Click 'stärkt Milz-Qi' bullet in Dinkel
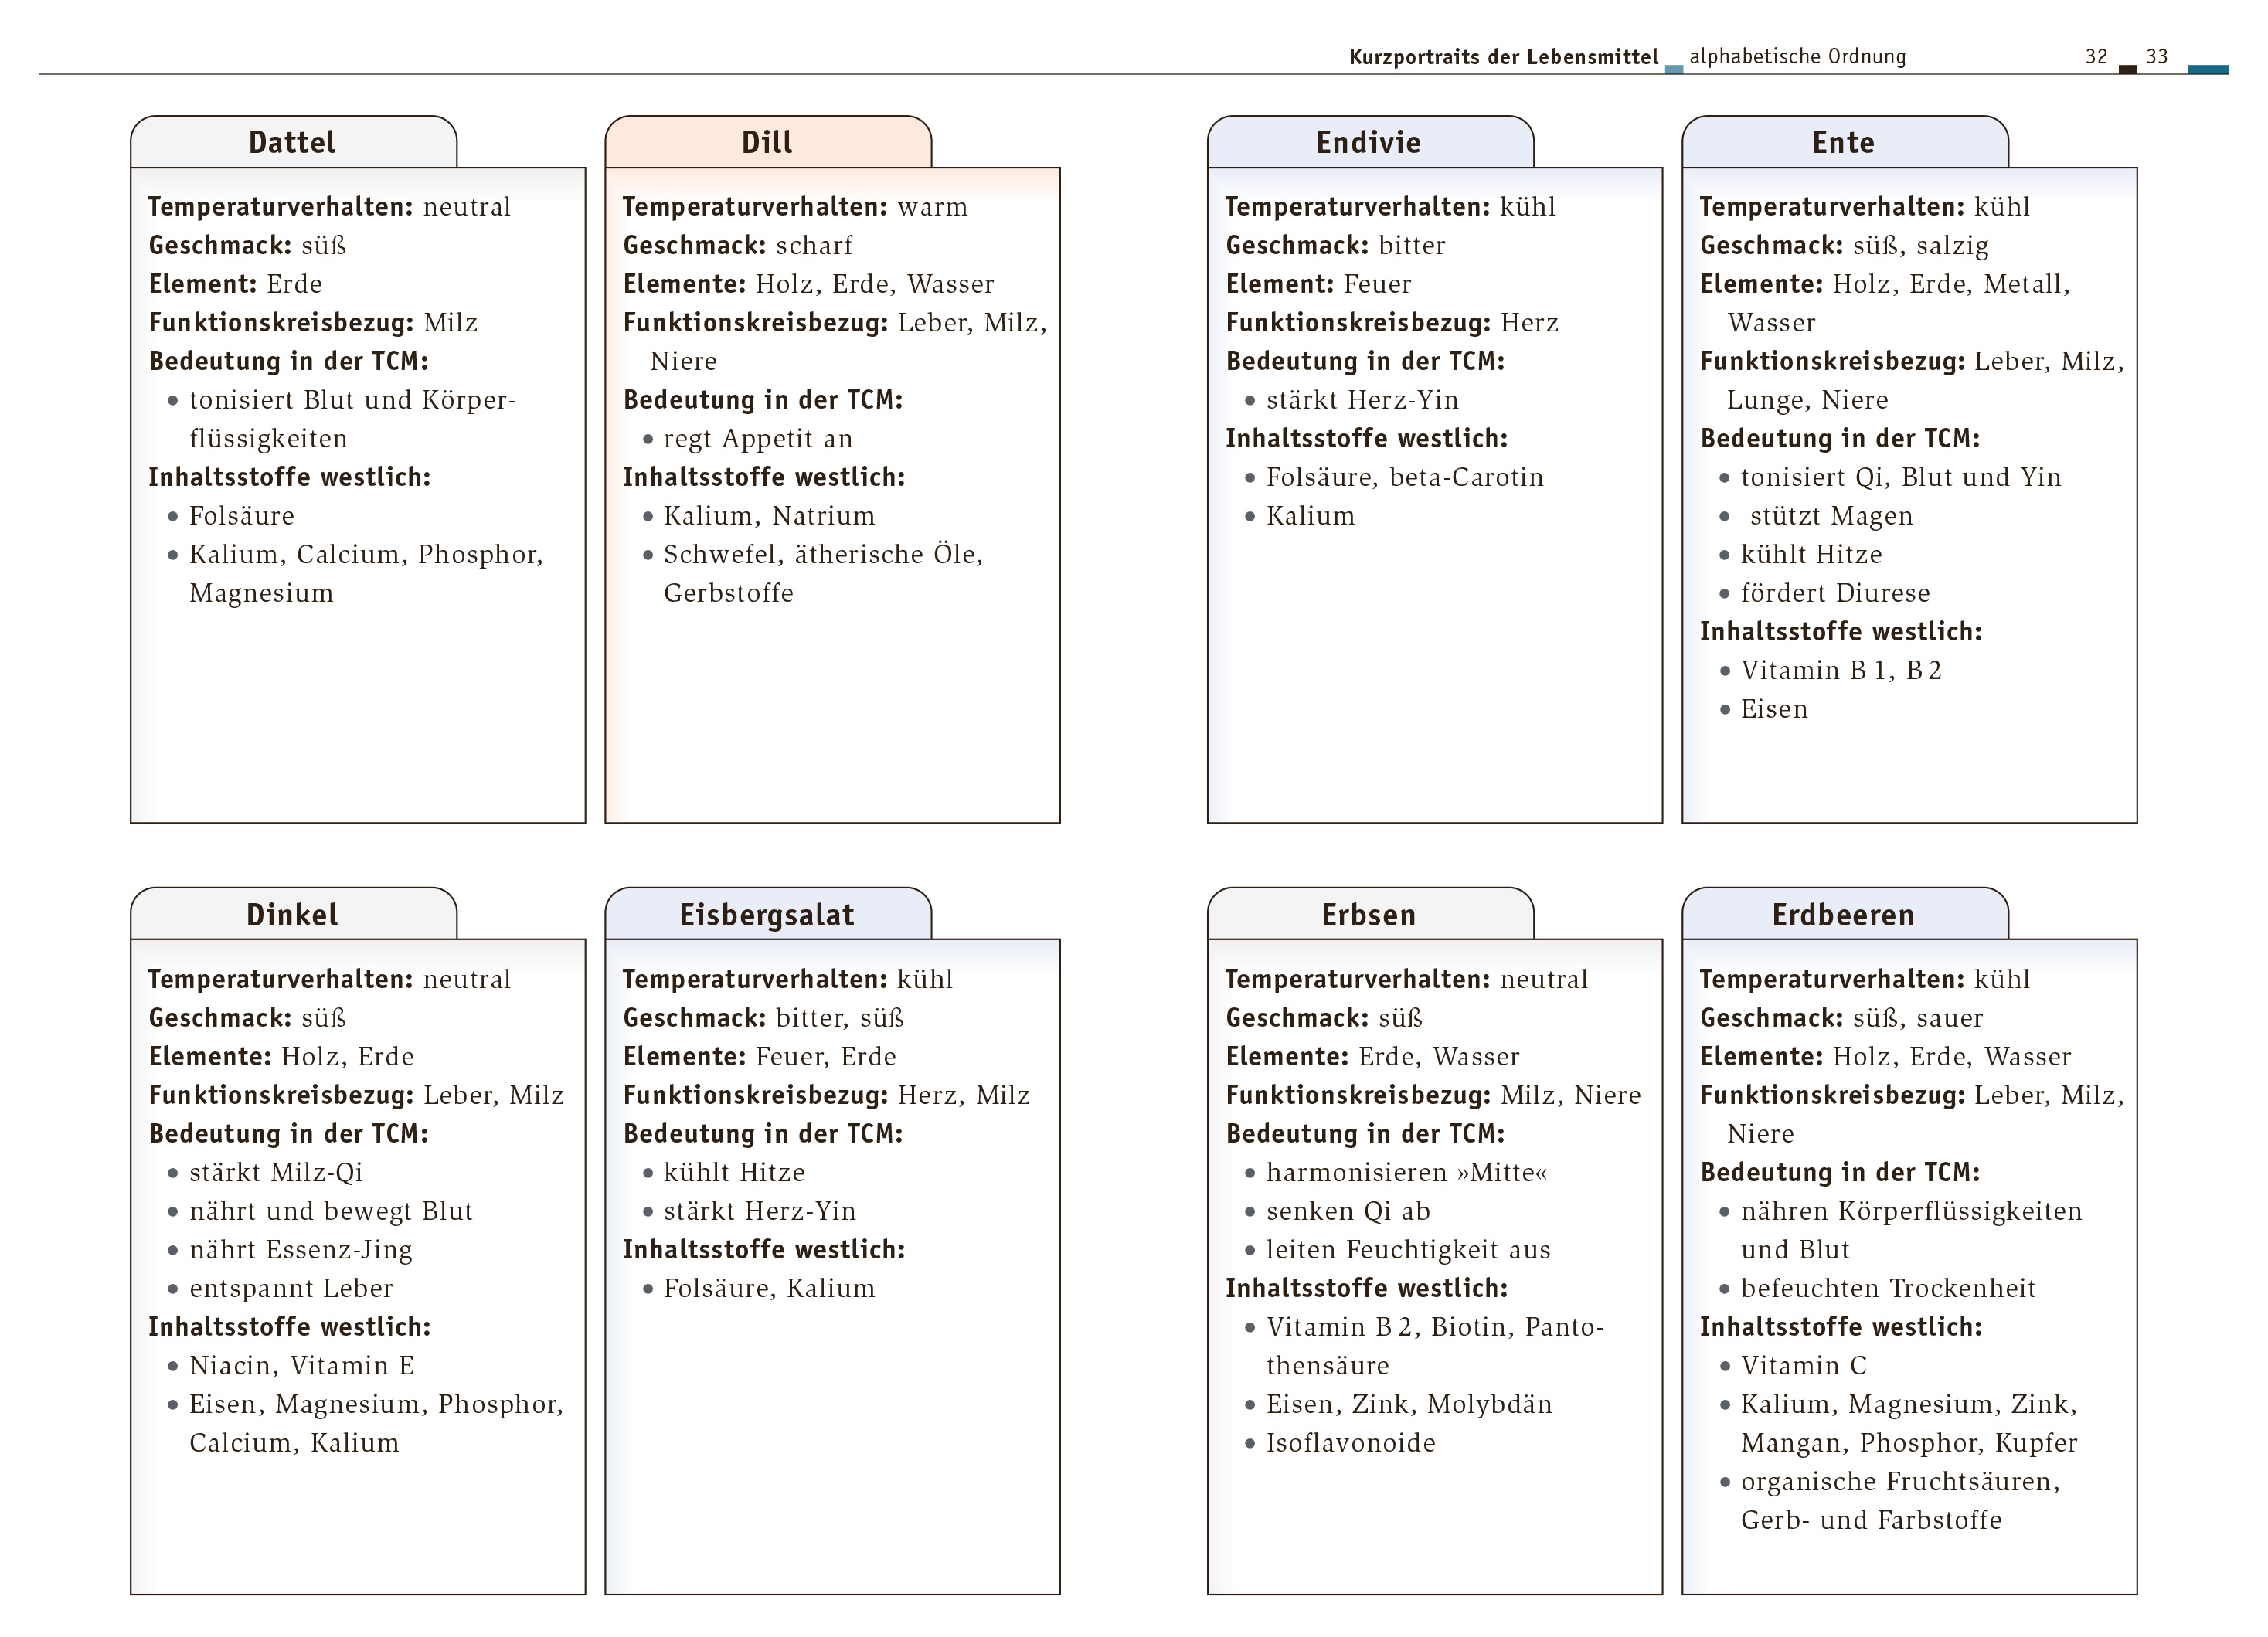Viewport: 2268px width, 1637px height. coord(276,1172)
